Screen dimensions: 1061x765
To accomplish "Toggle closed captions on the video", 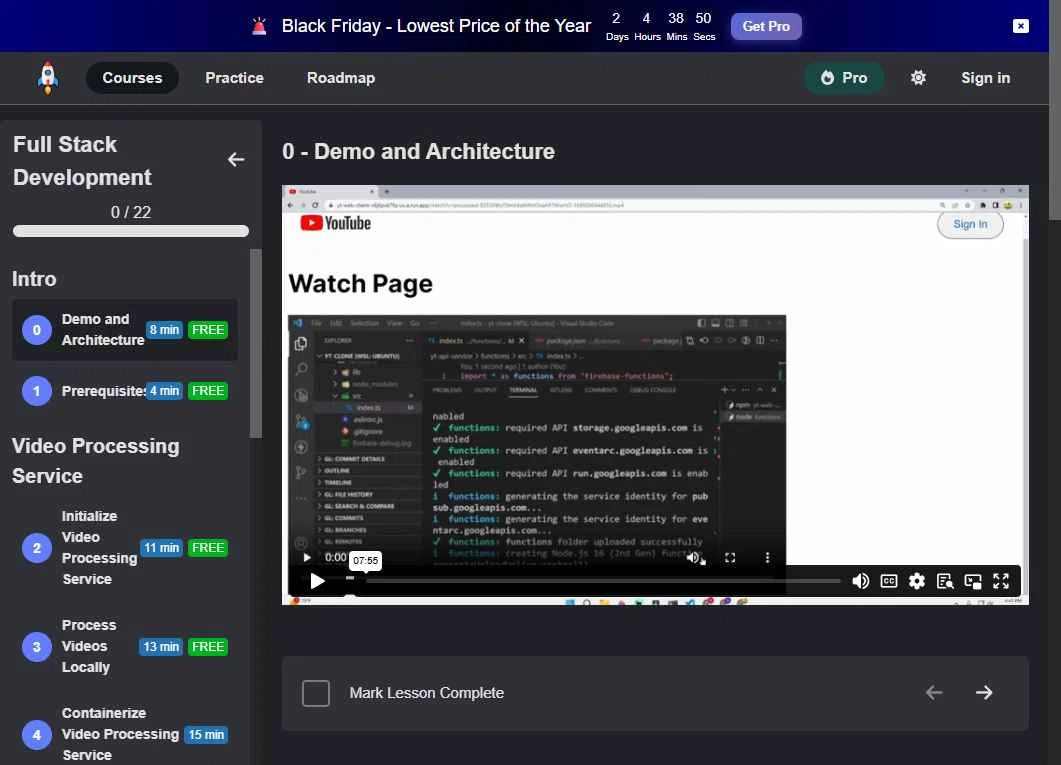I will [888, 581].
